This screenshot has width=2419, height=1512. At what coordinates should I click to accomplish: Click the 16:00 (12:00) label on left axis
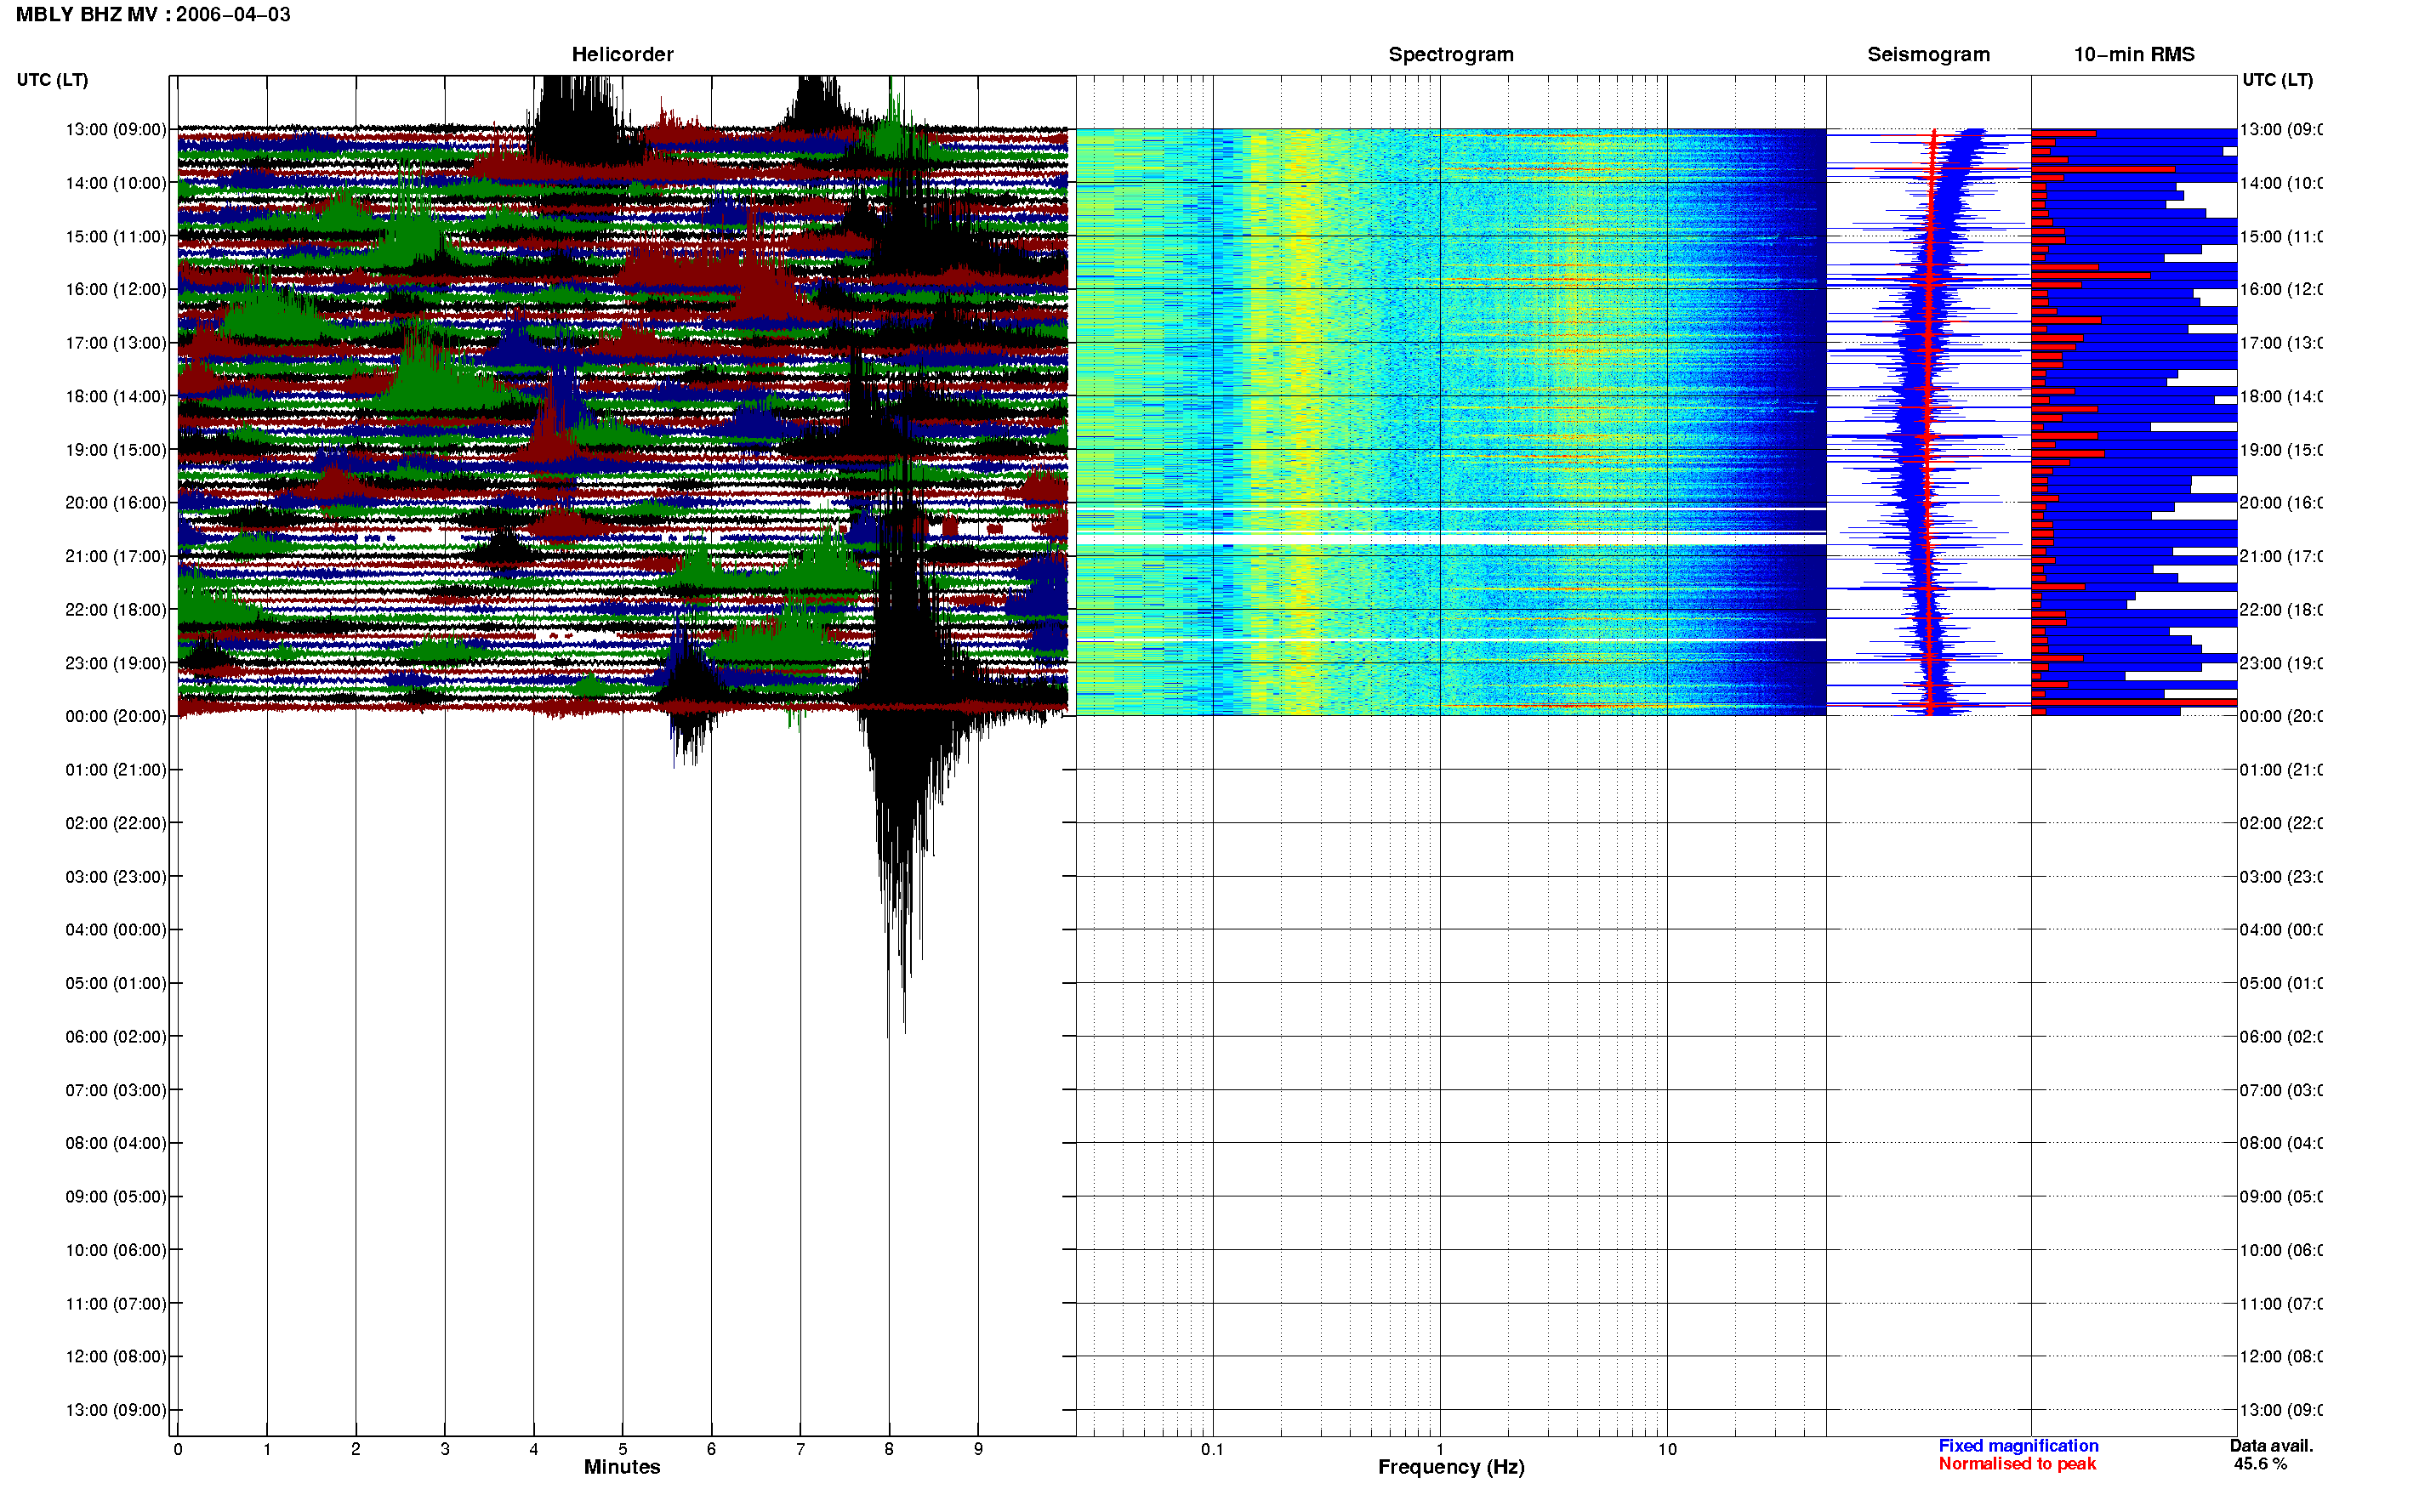click(x=116, y=290)
